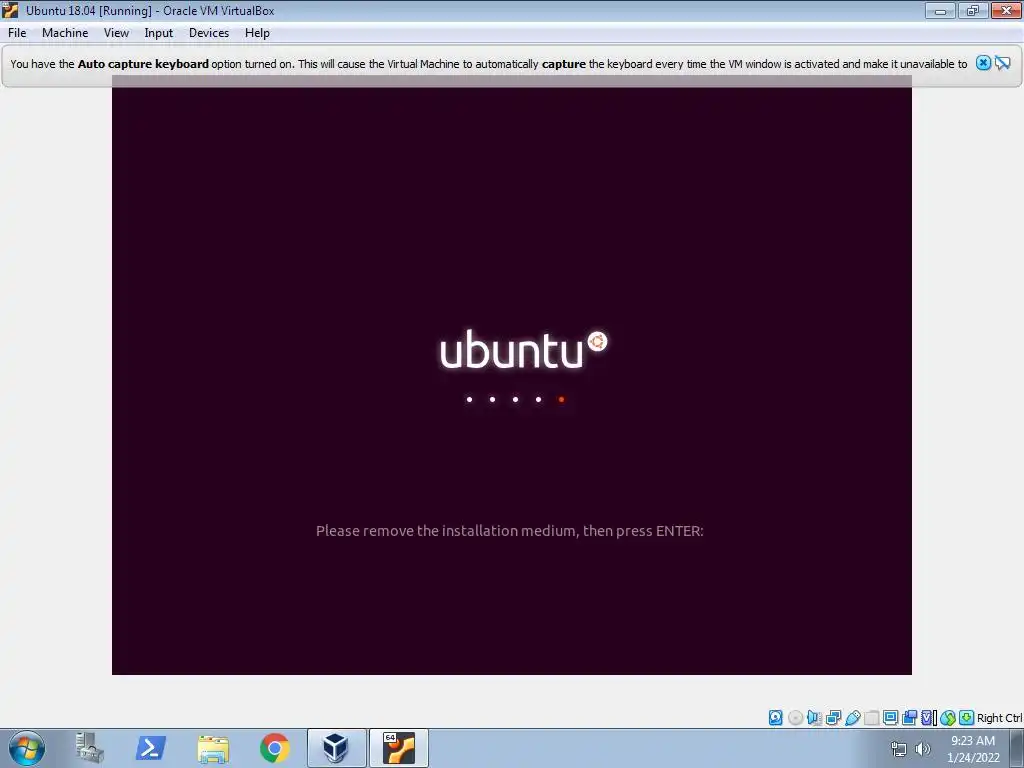Open the Devices menu
Viewport: 1024px width, 768px height.
209,33
